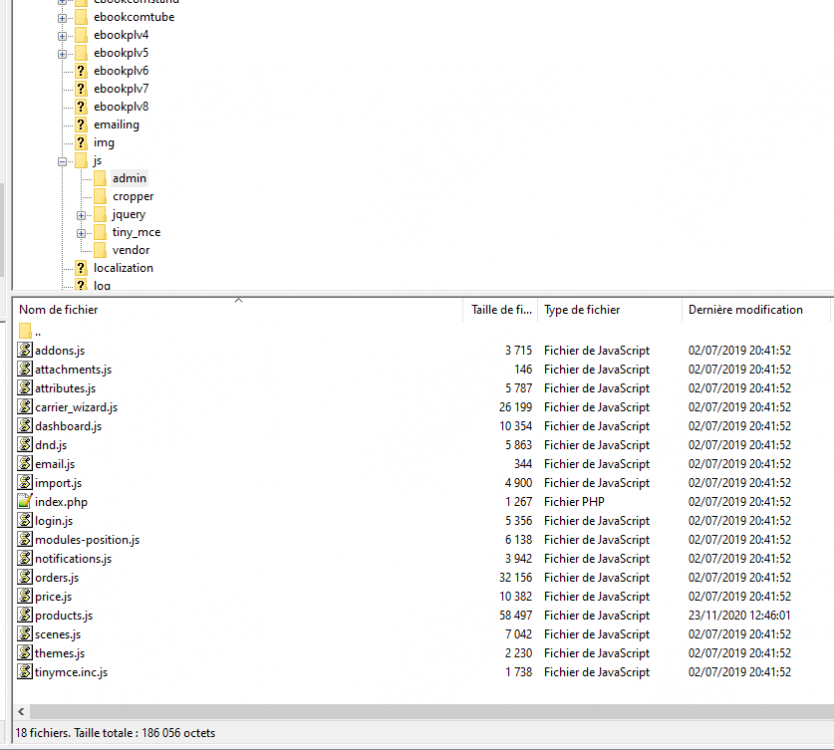Click the question-mark icon on ebookplv6 folder
Screen dimensions: 834x750
(81, 70)
